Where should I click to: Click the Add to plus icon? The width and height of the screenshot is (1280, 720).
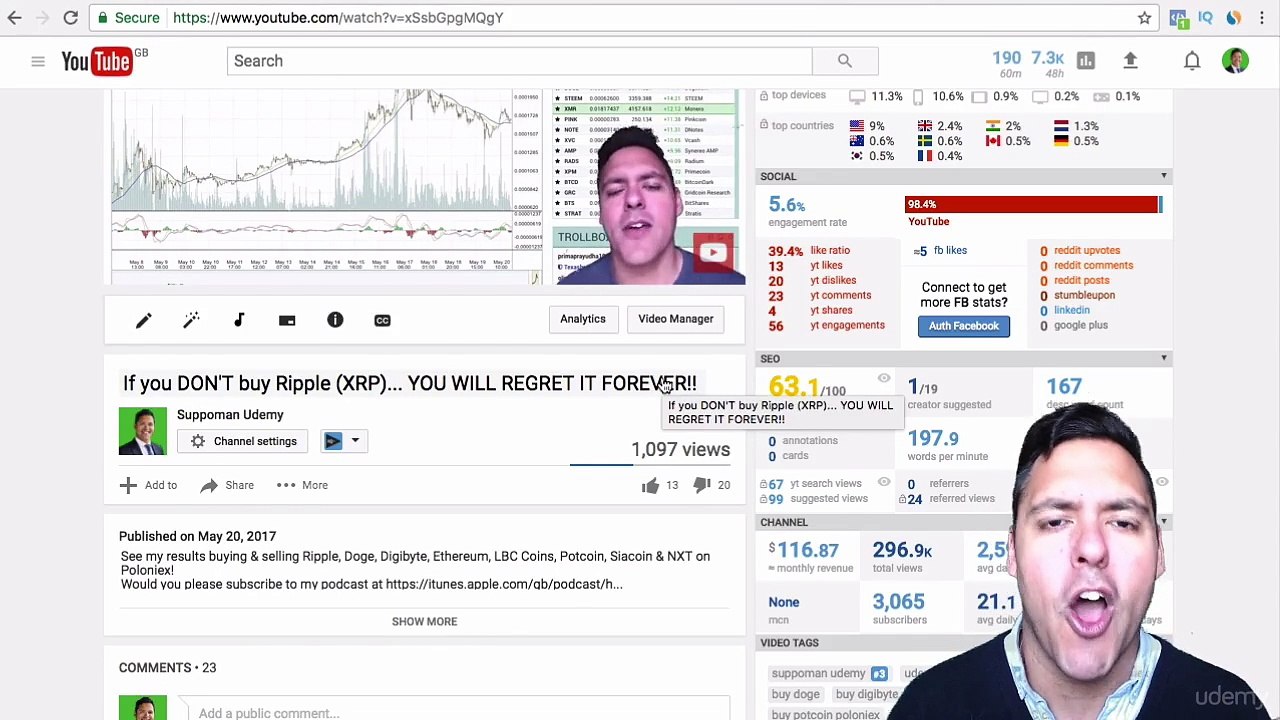point(128,485)
